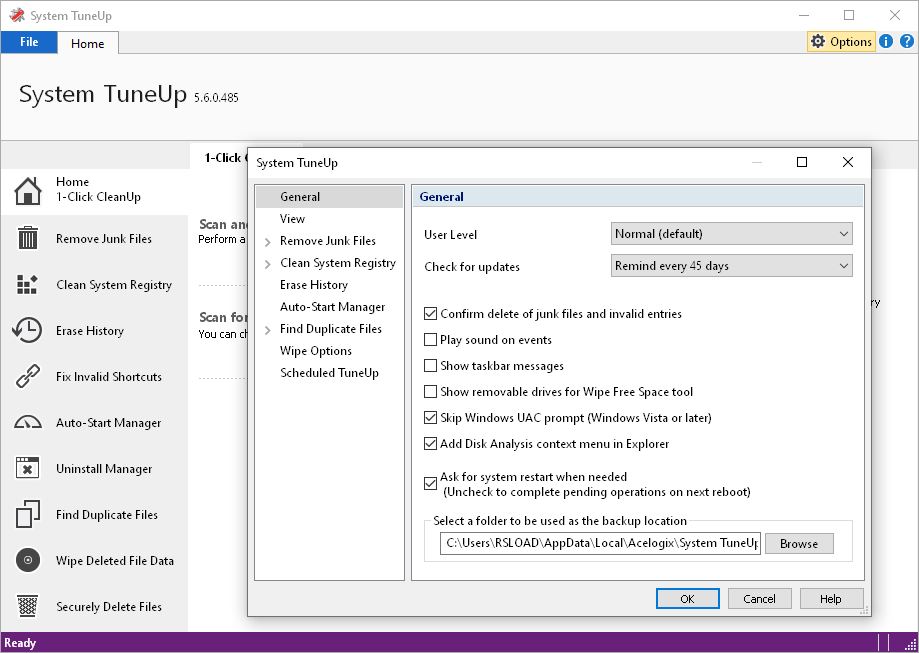Click the Fix Invalid Shortcuts chain icon

point(28,376)
